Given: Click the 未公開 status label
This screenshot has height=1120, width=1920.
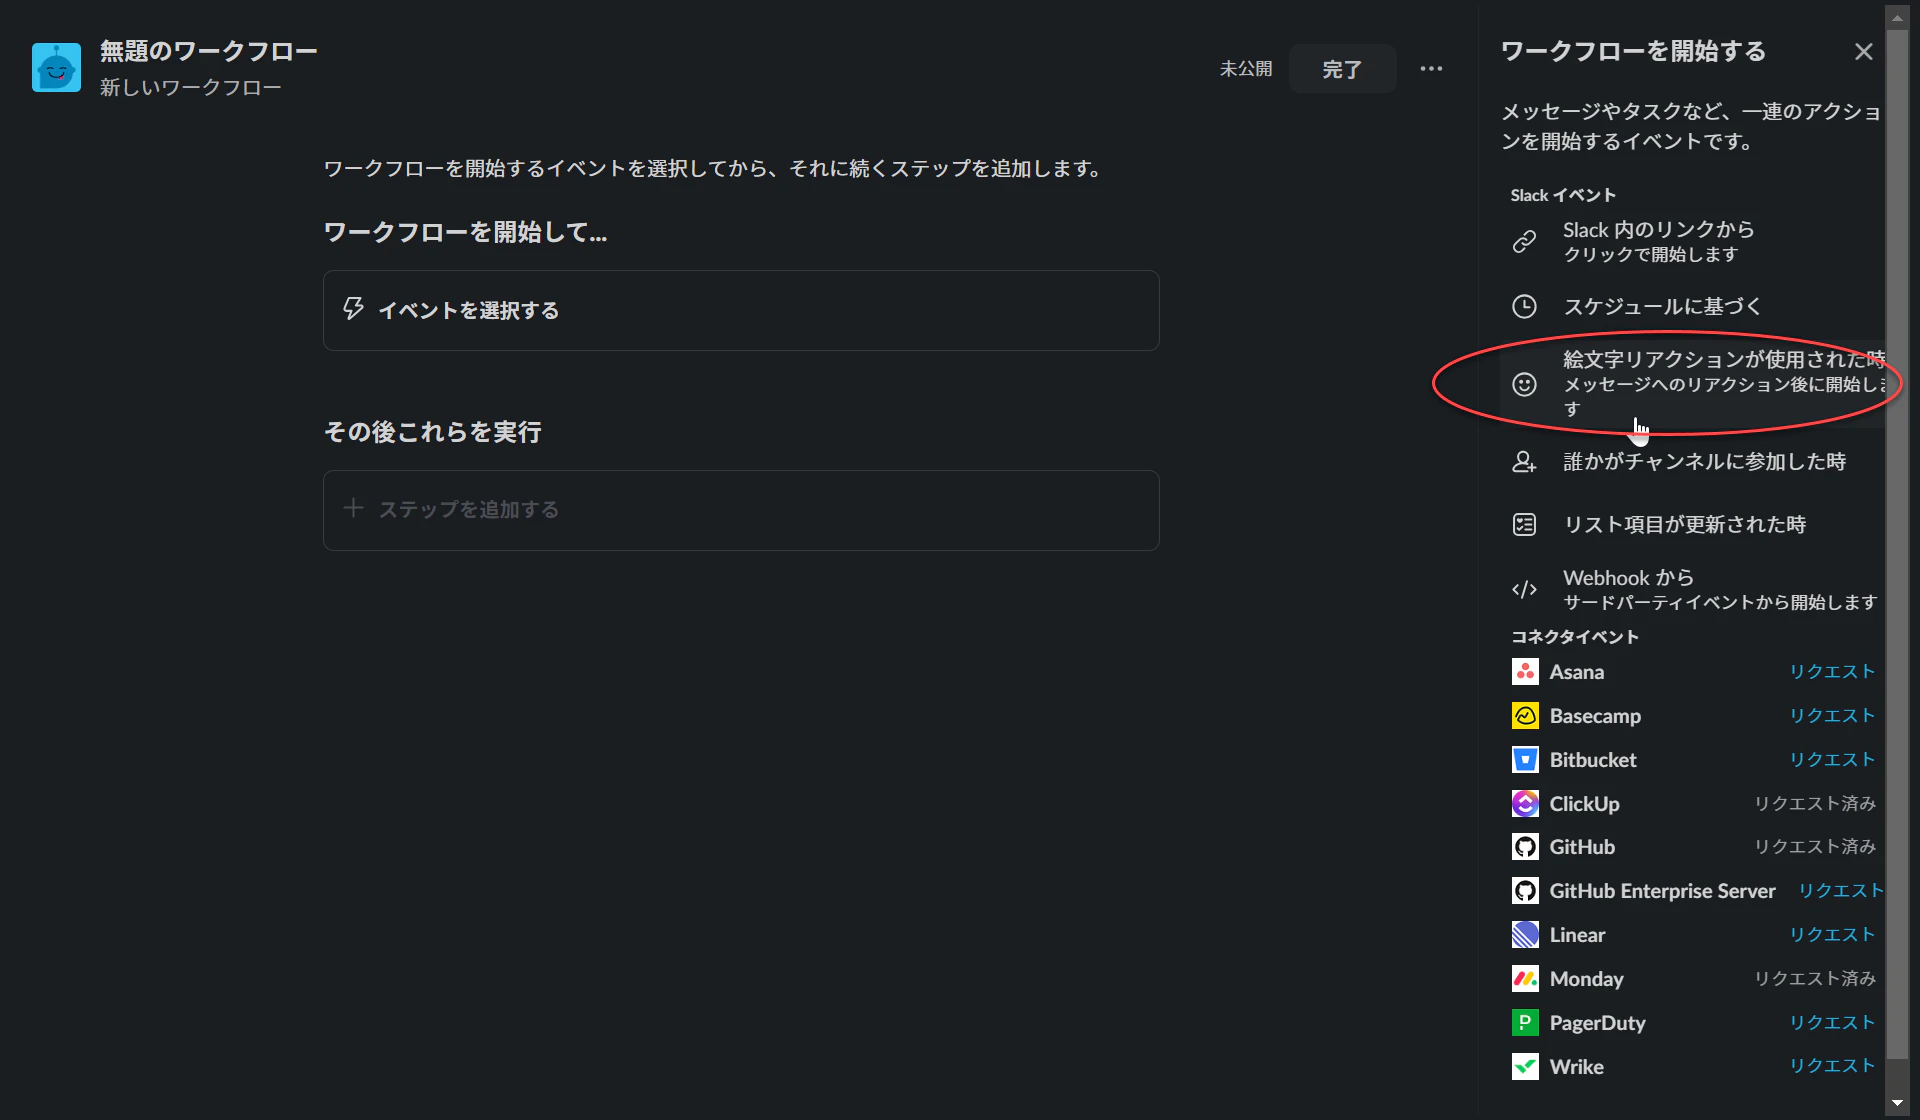Looking at the screenshot, I should (1246, 69).
